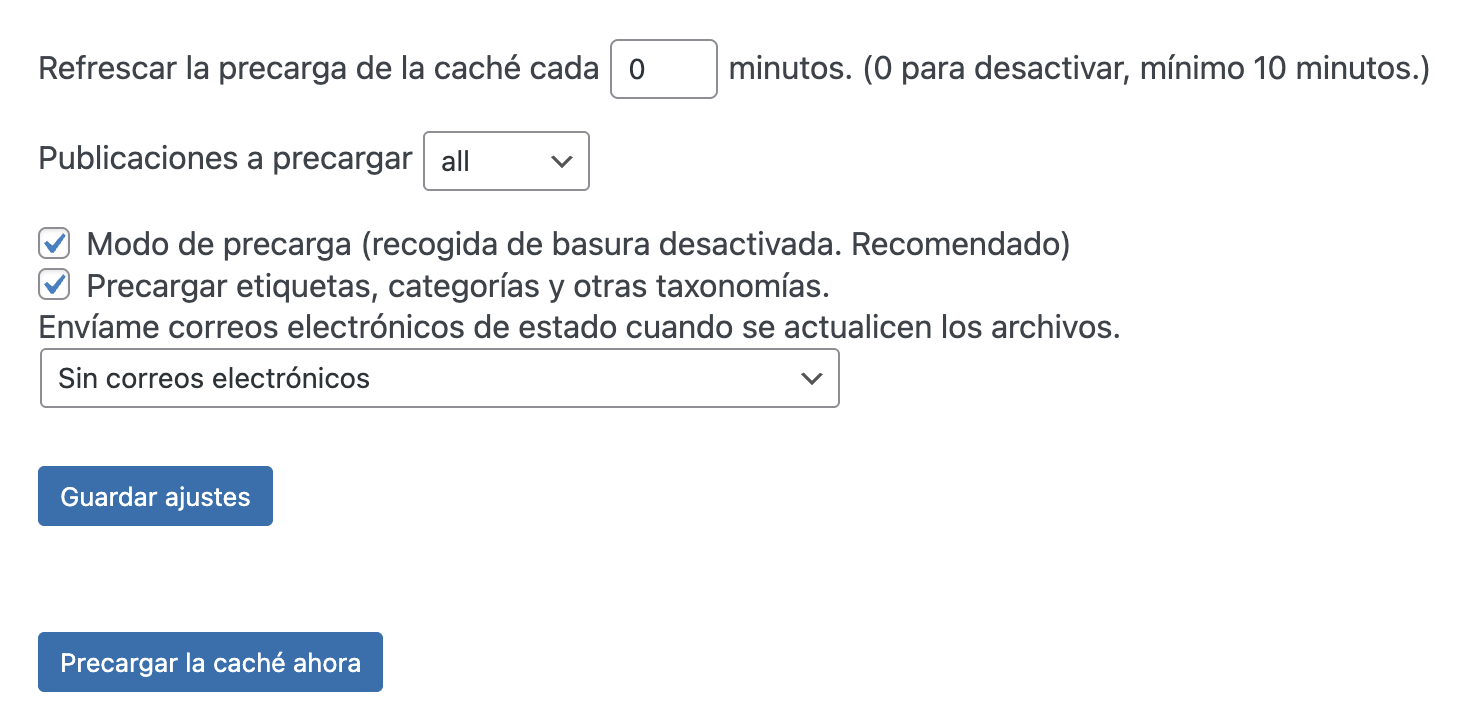
Task: Open the "Publicaciones a precargar" dropdown
Action: [x=506, y=161]
